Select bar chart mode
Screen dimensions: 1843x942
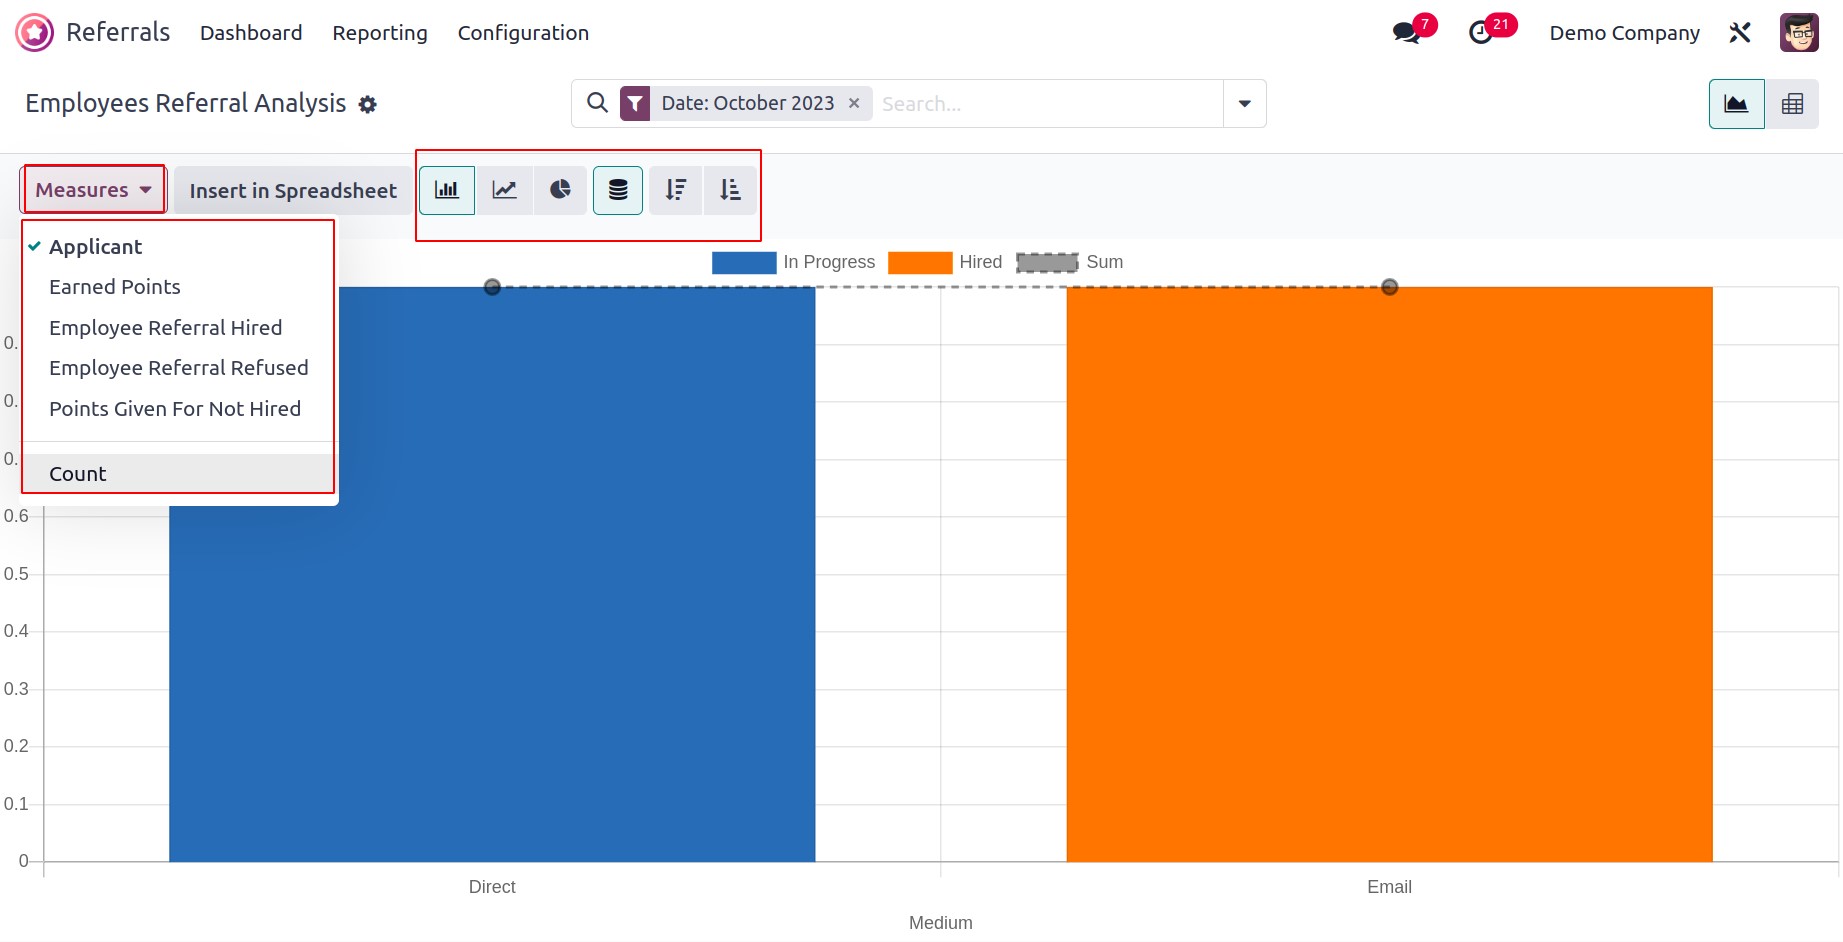tap(447, 190)
